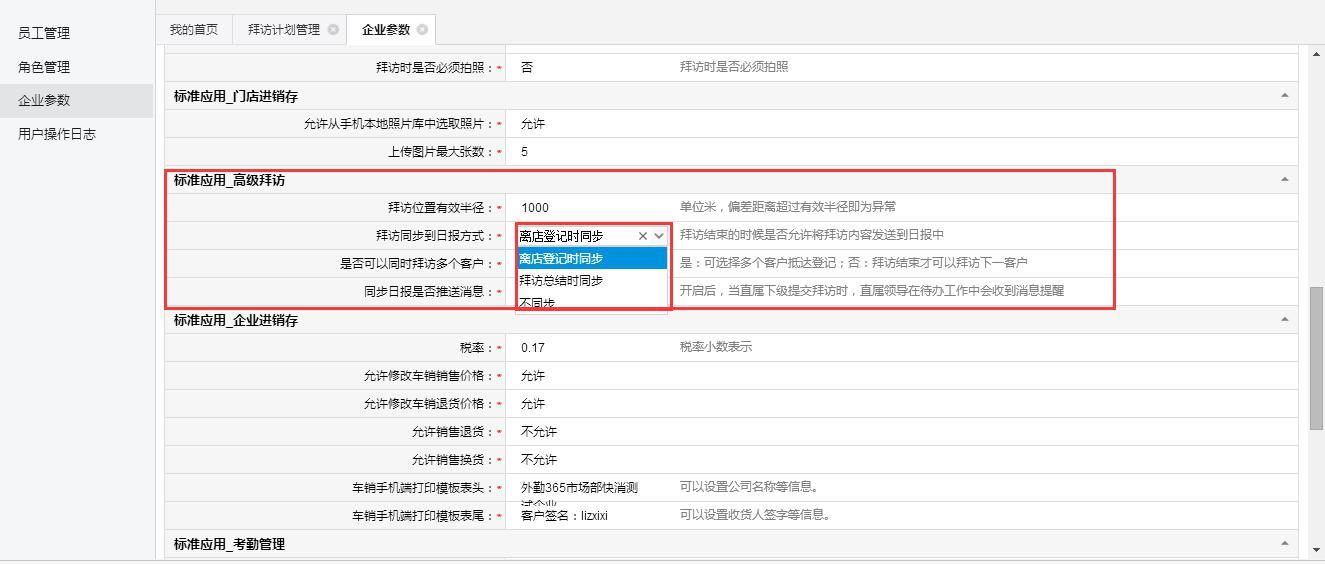Collapse the 标准应用_企业进销存 section
Image resolution: width=1325 pixels, height=564 pixels.
pyautogui.click(x=1284, y=320)
